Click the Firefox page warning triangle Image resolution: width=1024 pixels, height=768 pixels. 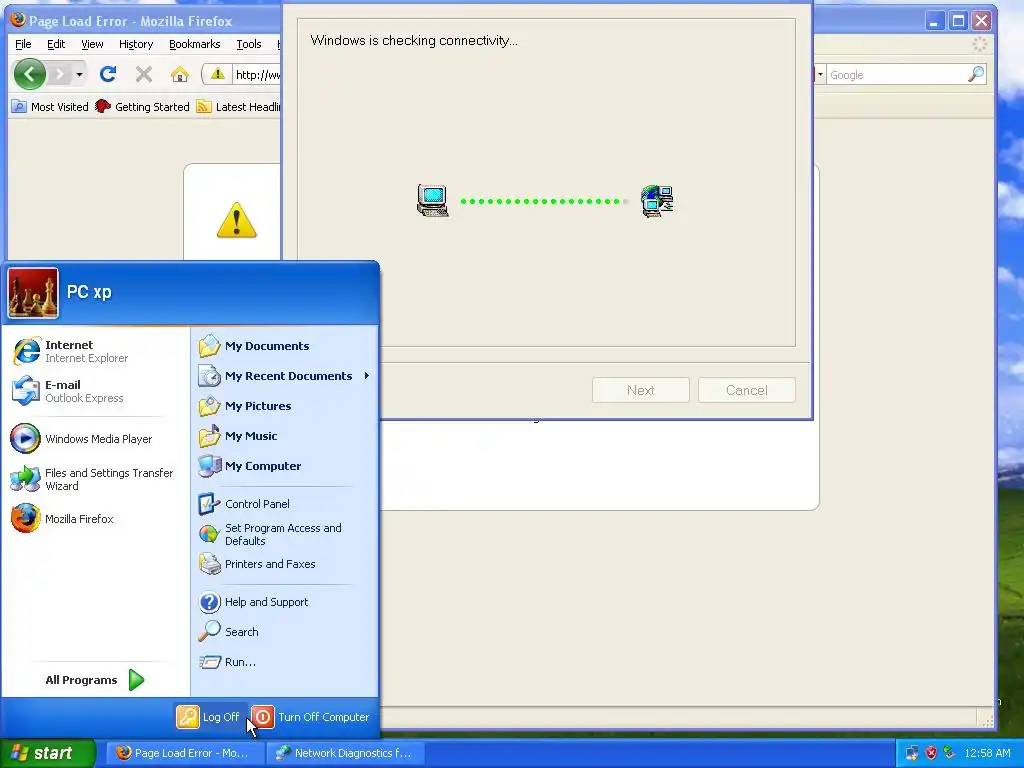(x=236, y=219)
